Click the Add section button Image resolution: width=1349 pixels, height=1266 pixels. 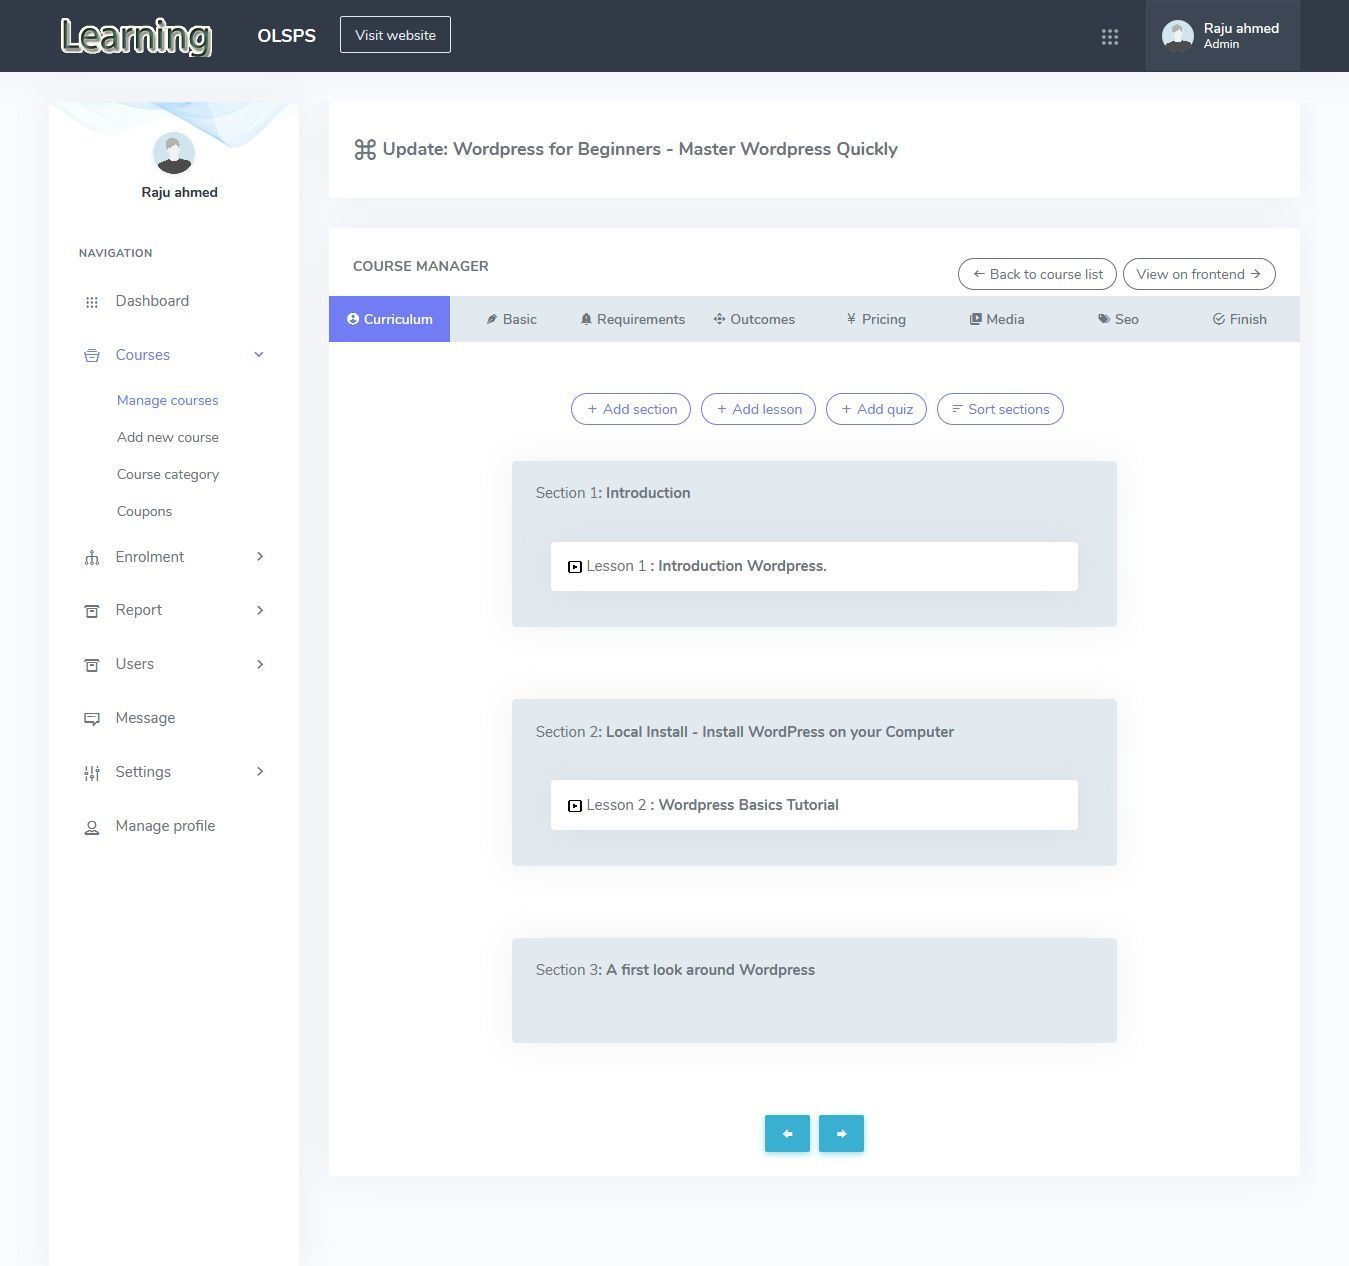(x=631, y=409)
